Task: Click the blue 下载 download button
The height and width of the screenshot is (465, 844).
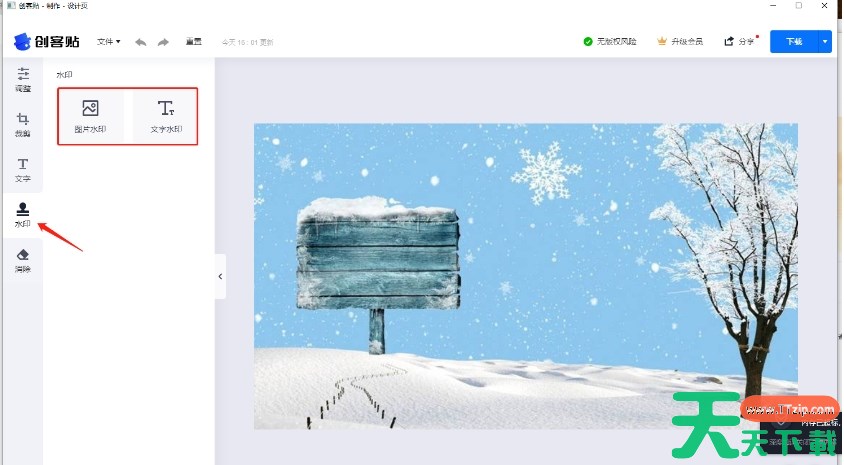Action: pos(794,41)
